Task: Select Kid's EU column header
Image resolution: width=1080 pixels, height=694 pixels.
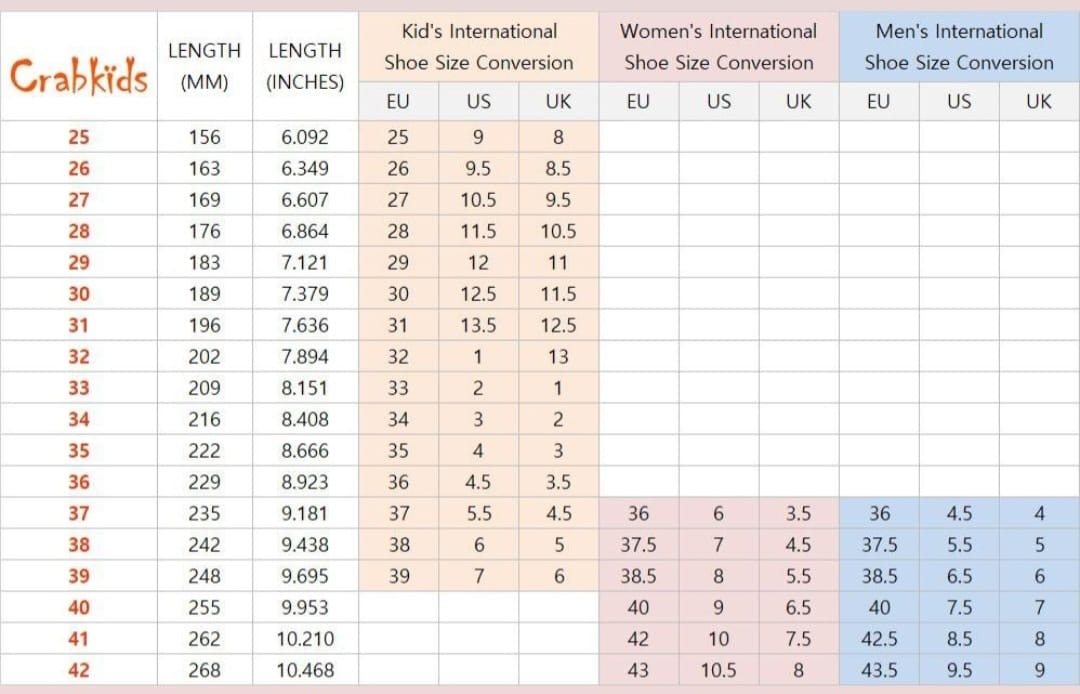Action: (x=398, y=101)
